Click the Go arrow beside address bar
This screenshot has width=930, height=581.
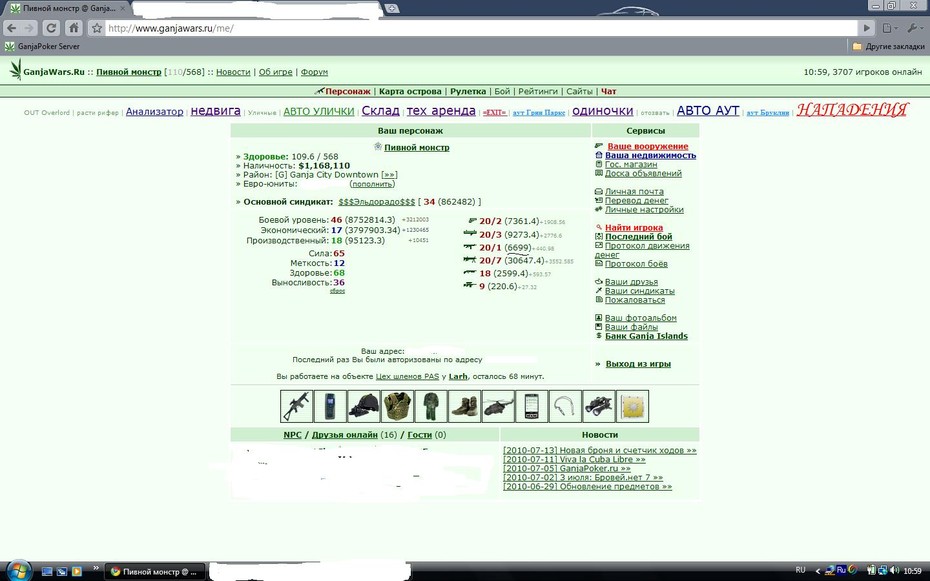(x=867, y=28)
